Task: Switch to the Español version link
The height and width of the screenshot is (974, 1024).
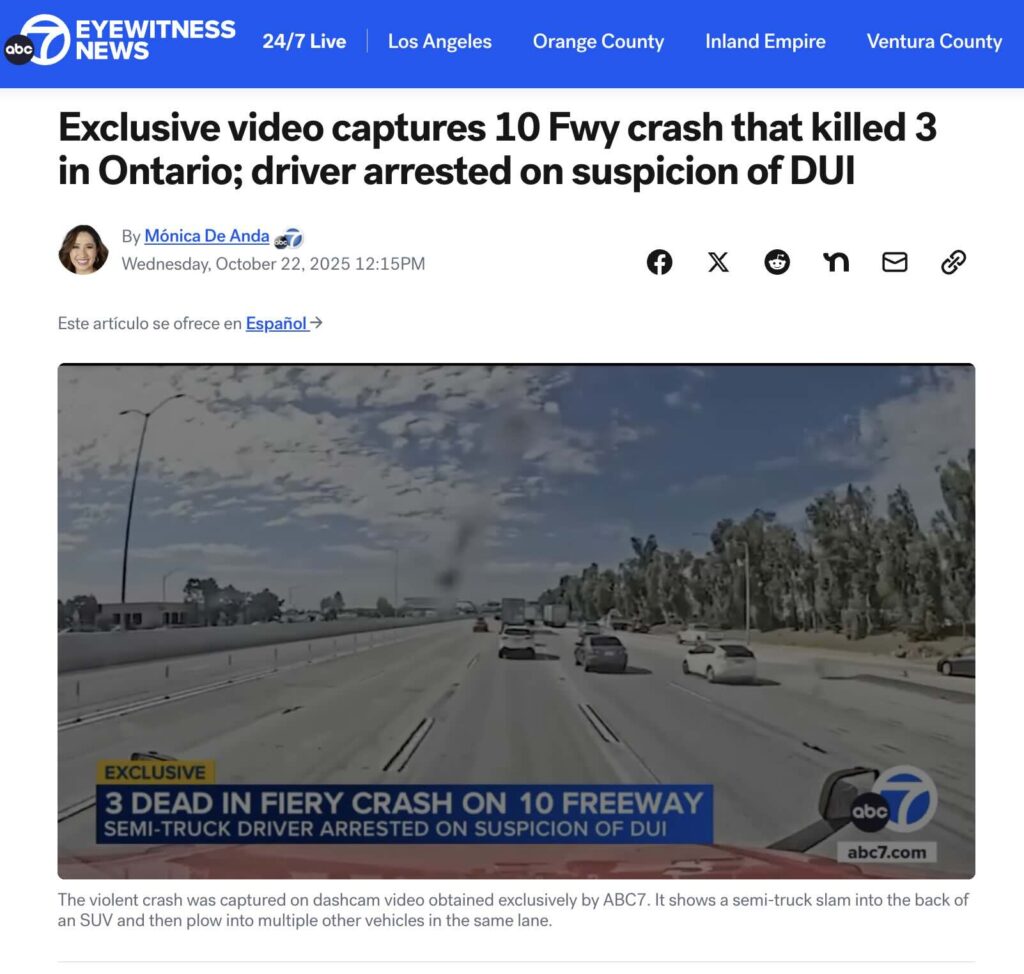Action: (276, 323)
